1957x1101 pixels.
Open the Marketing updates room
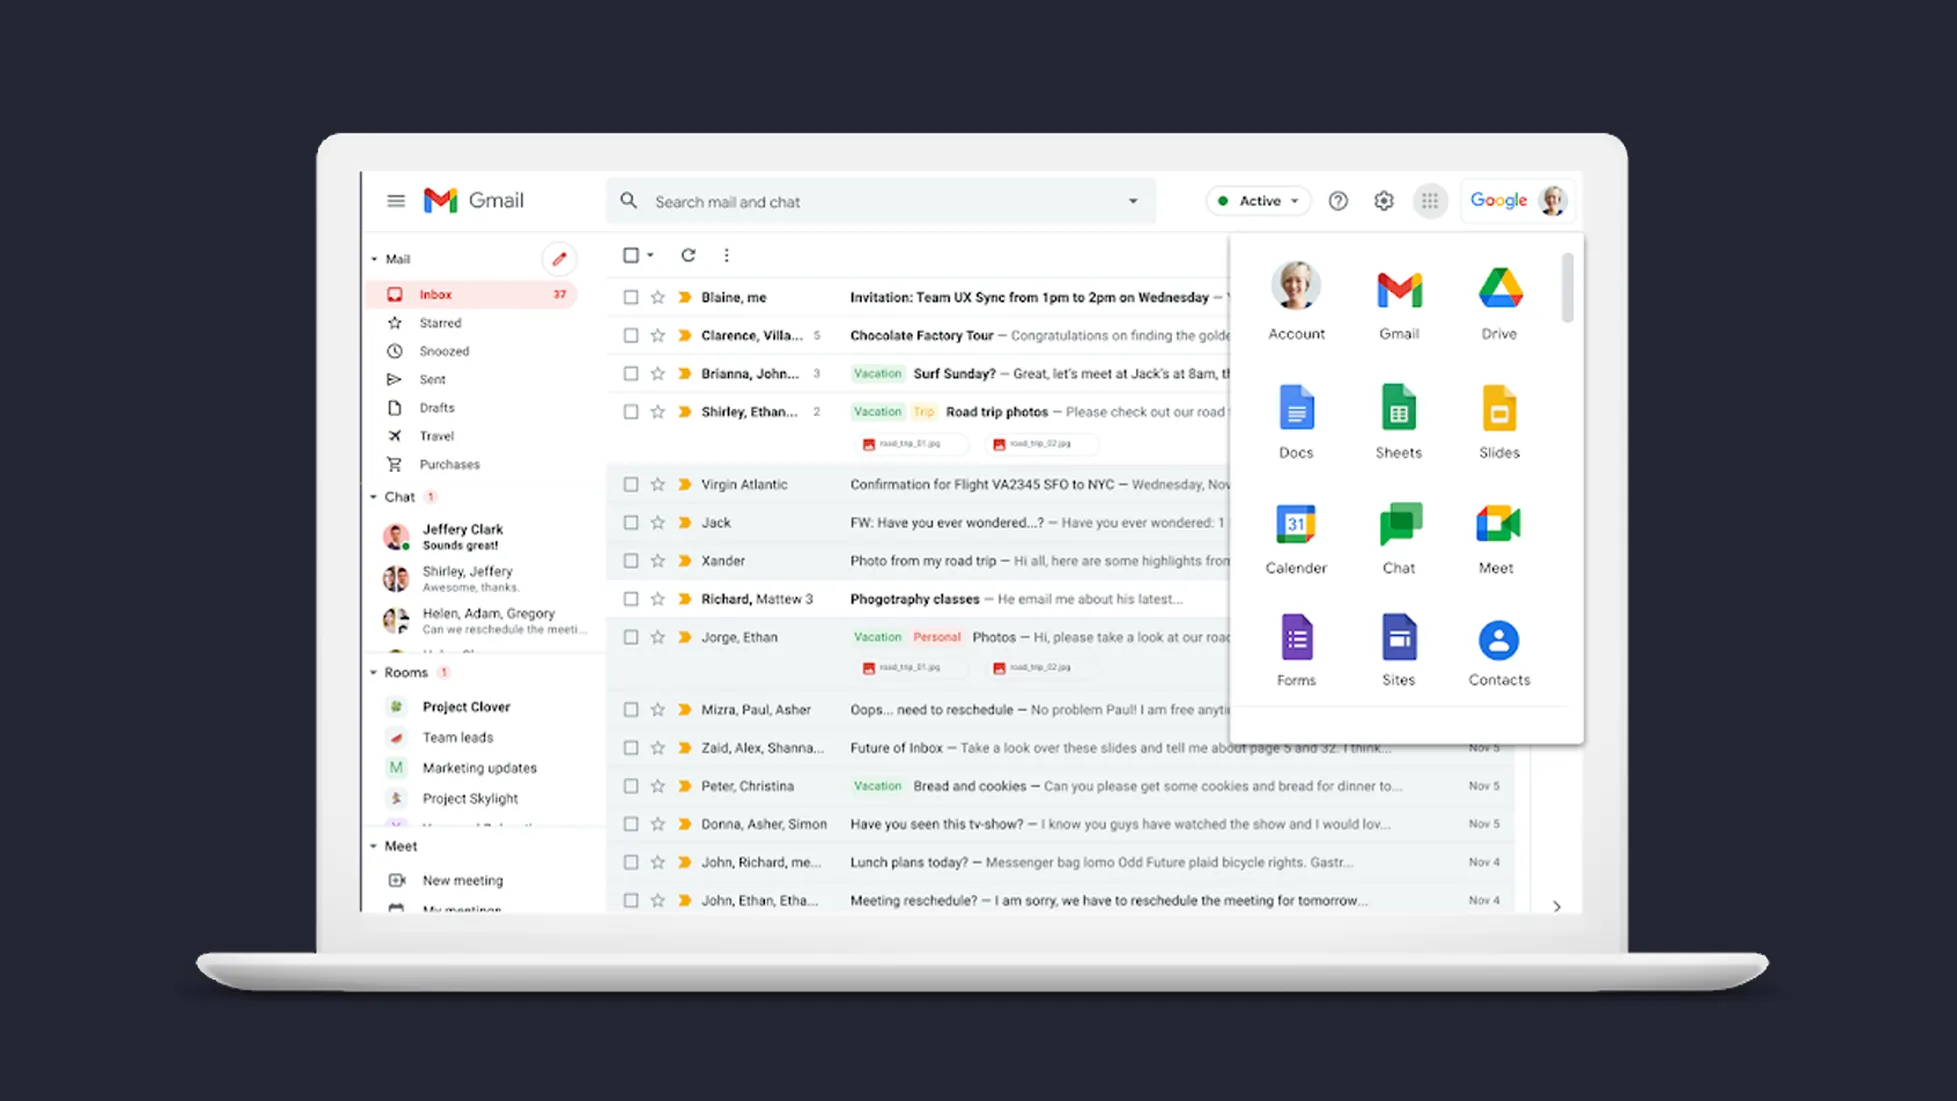tap(479, 768)
